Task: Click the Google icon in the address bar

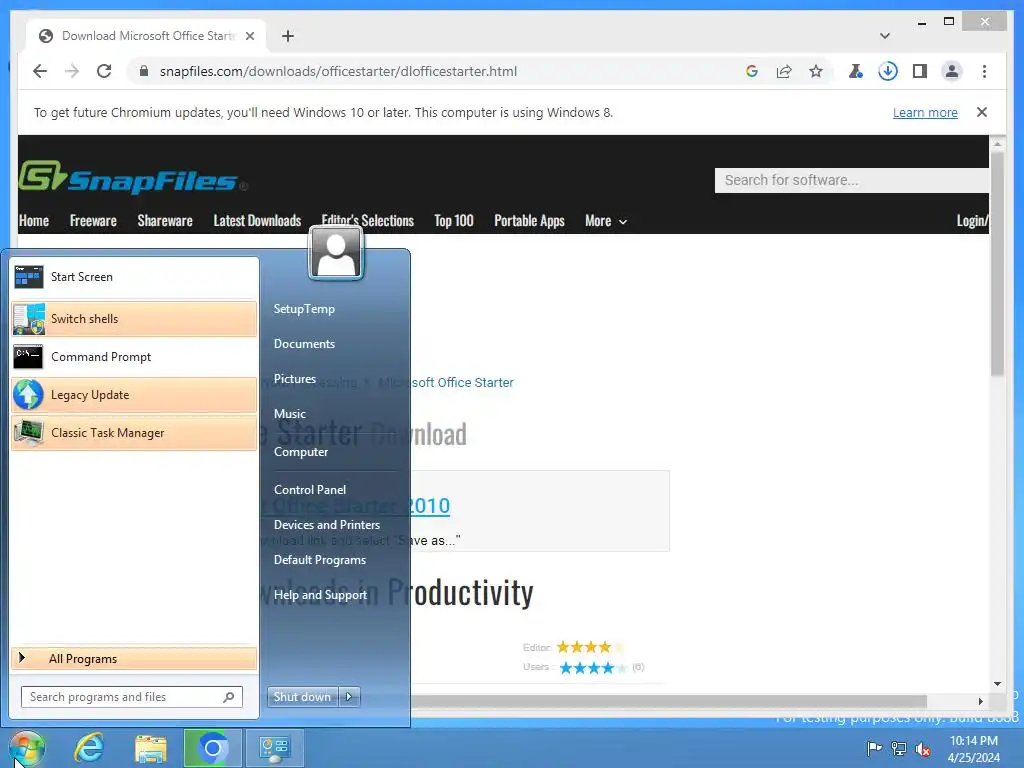Action: pos(752,71)
